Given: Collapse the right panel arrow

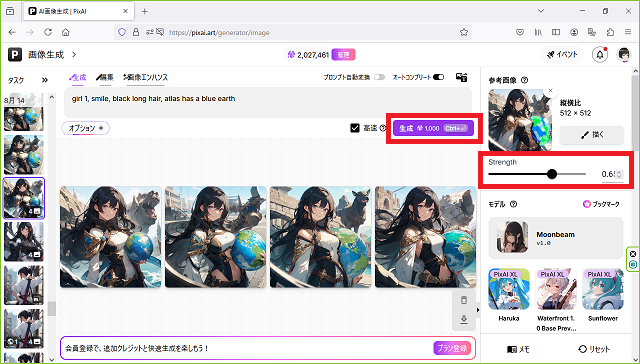Looking at the screenshot, I should pos(478,310).
